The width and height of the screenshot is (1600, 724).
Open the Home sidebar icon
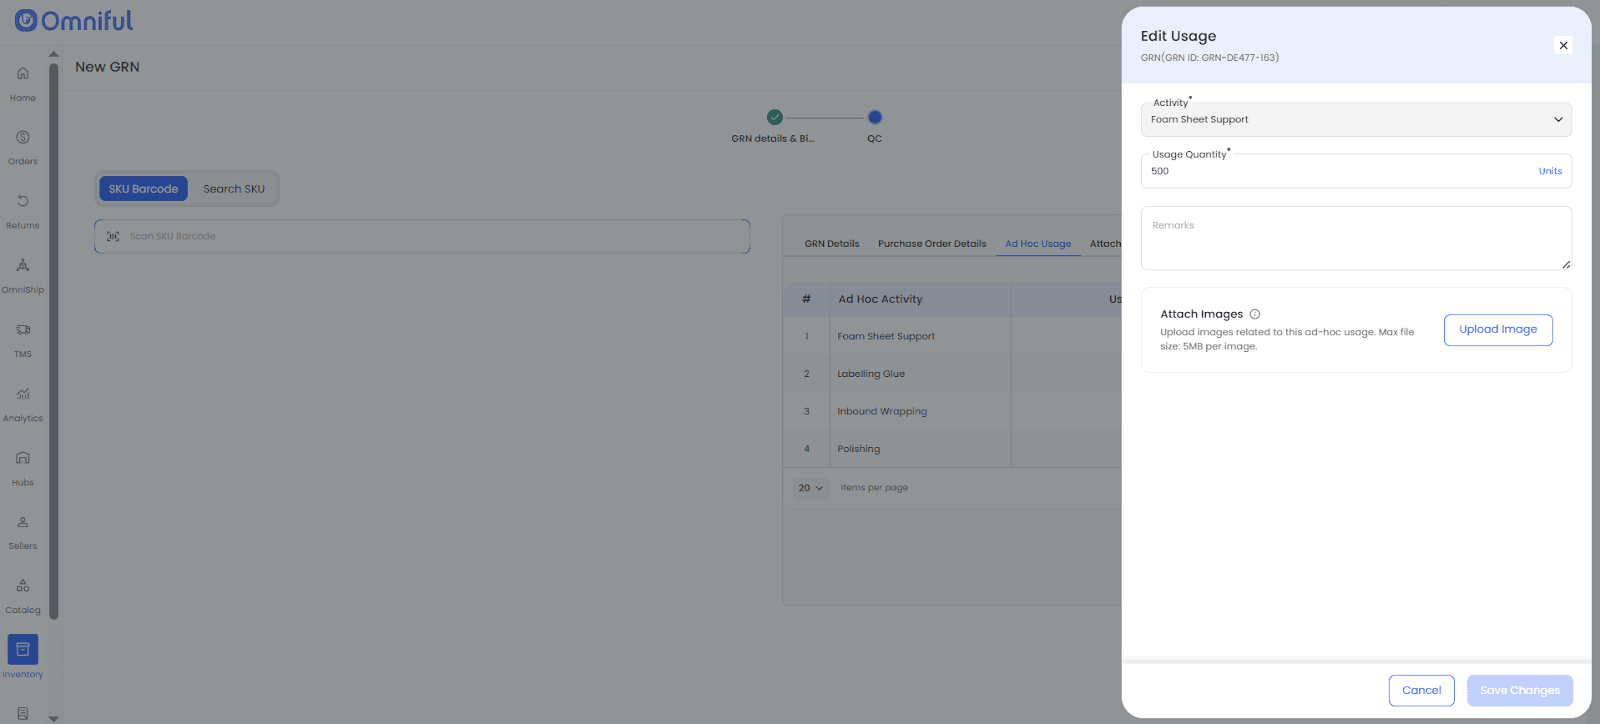pyautogui.click(x=23, y=74)
